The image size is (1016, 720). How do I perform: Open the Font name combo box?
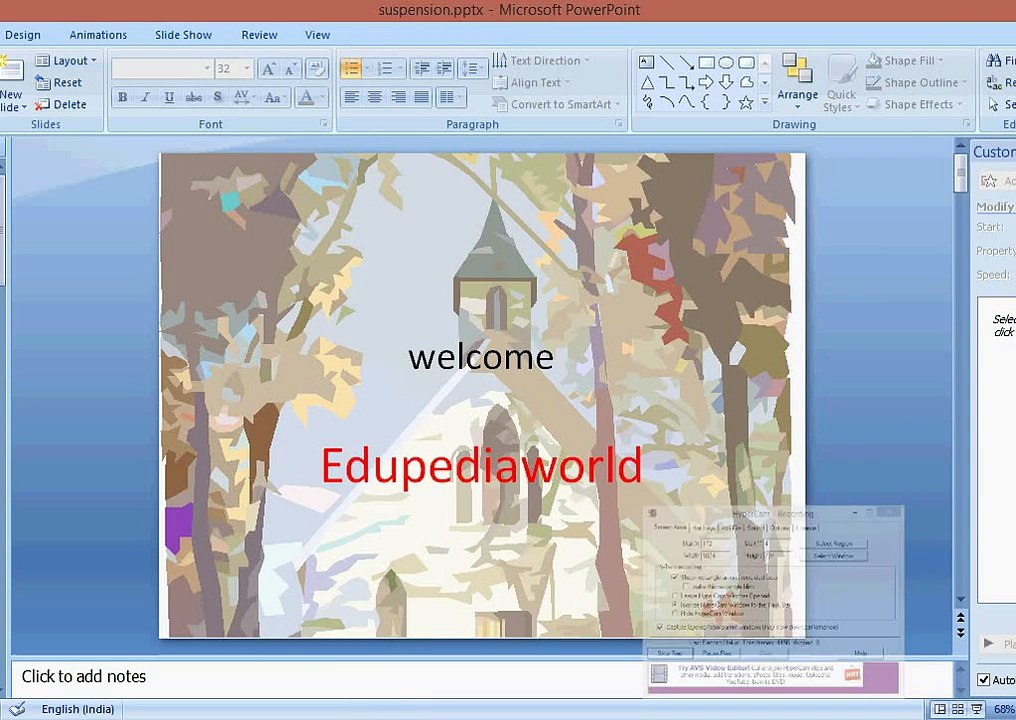click(x=162, y=68)
